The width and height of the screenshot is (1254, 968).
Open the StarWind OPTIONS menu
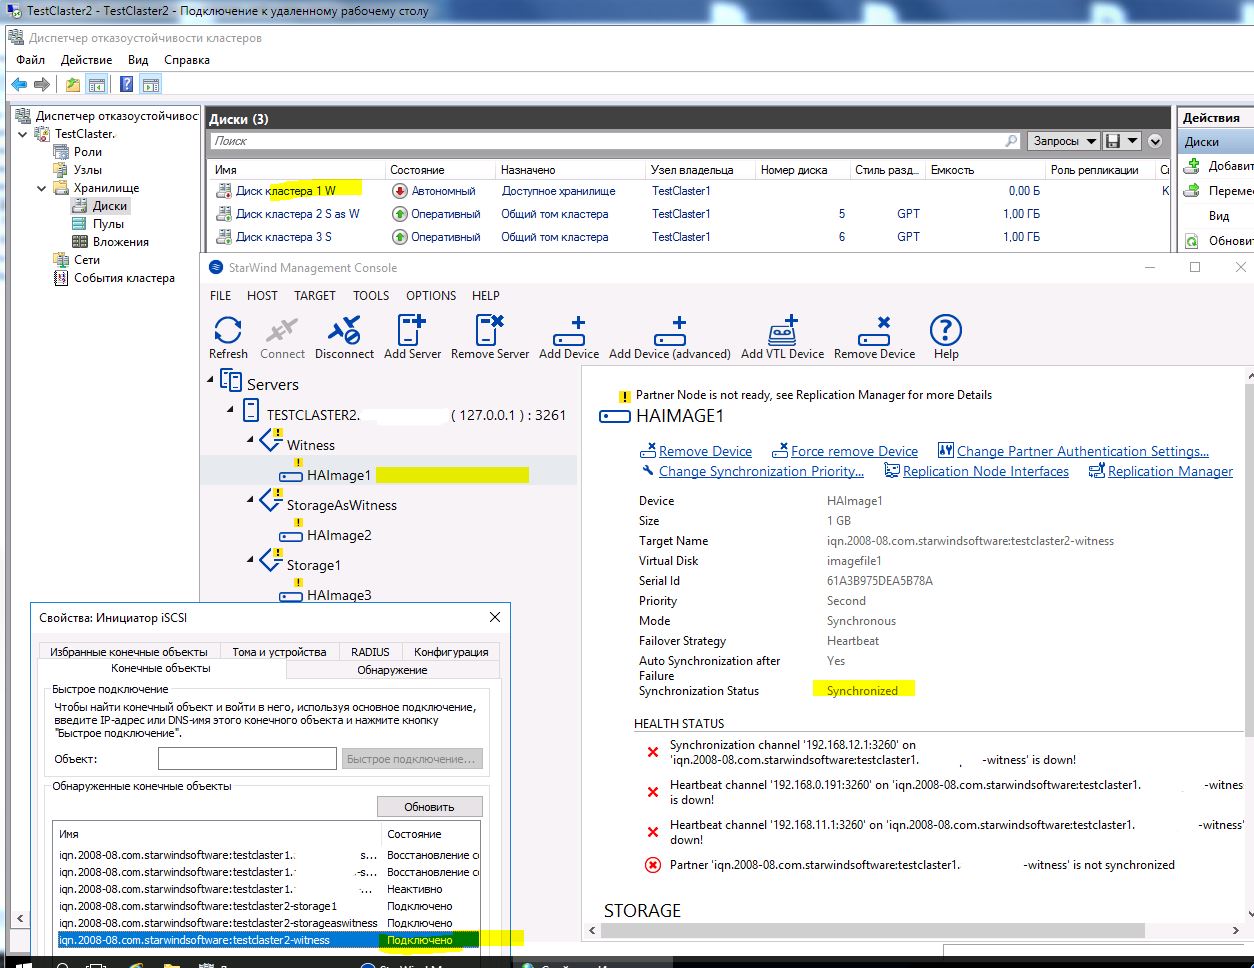tap(431, 295)
